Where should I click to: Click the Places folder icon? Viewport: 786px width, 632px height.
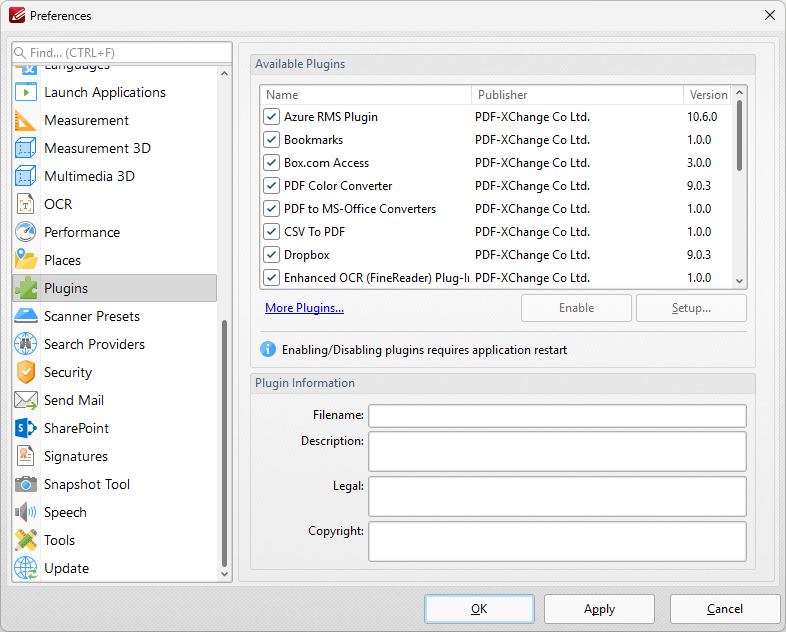26,260
